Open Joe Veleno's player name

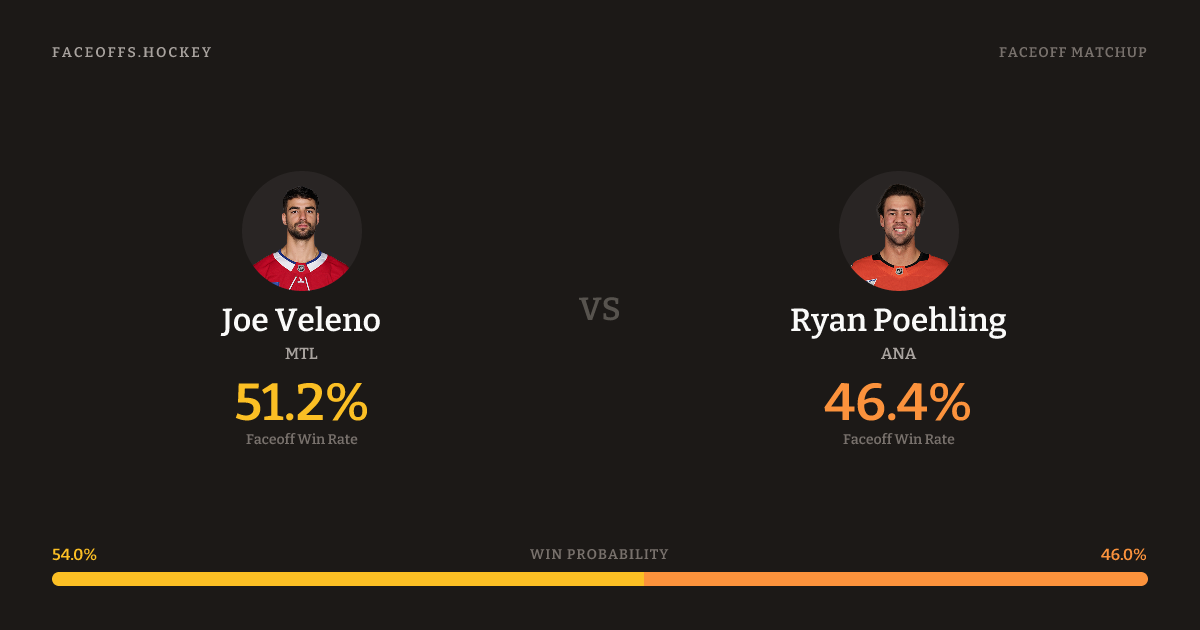click(301, 320)
